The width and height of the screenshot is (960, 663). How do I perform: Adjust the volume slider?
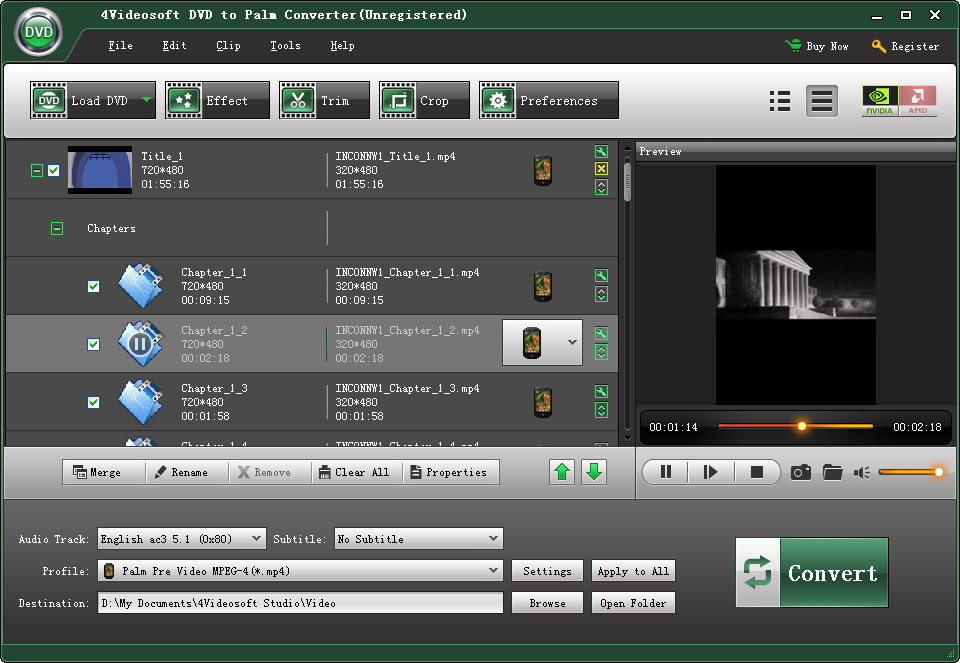[x=912, y=471]
